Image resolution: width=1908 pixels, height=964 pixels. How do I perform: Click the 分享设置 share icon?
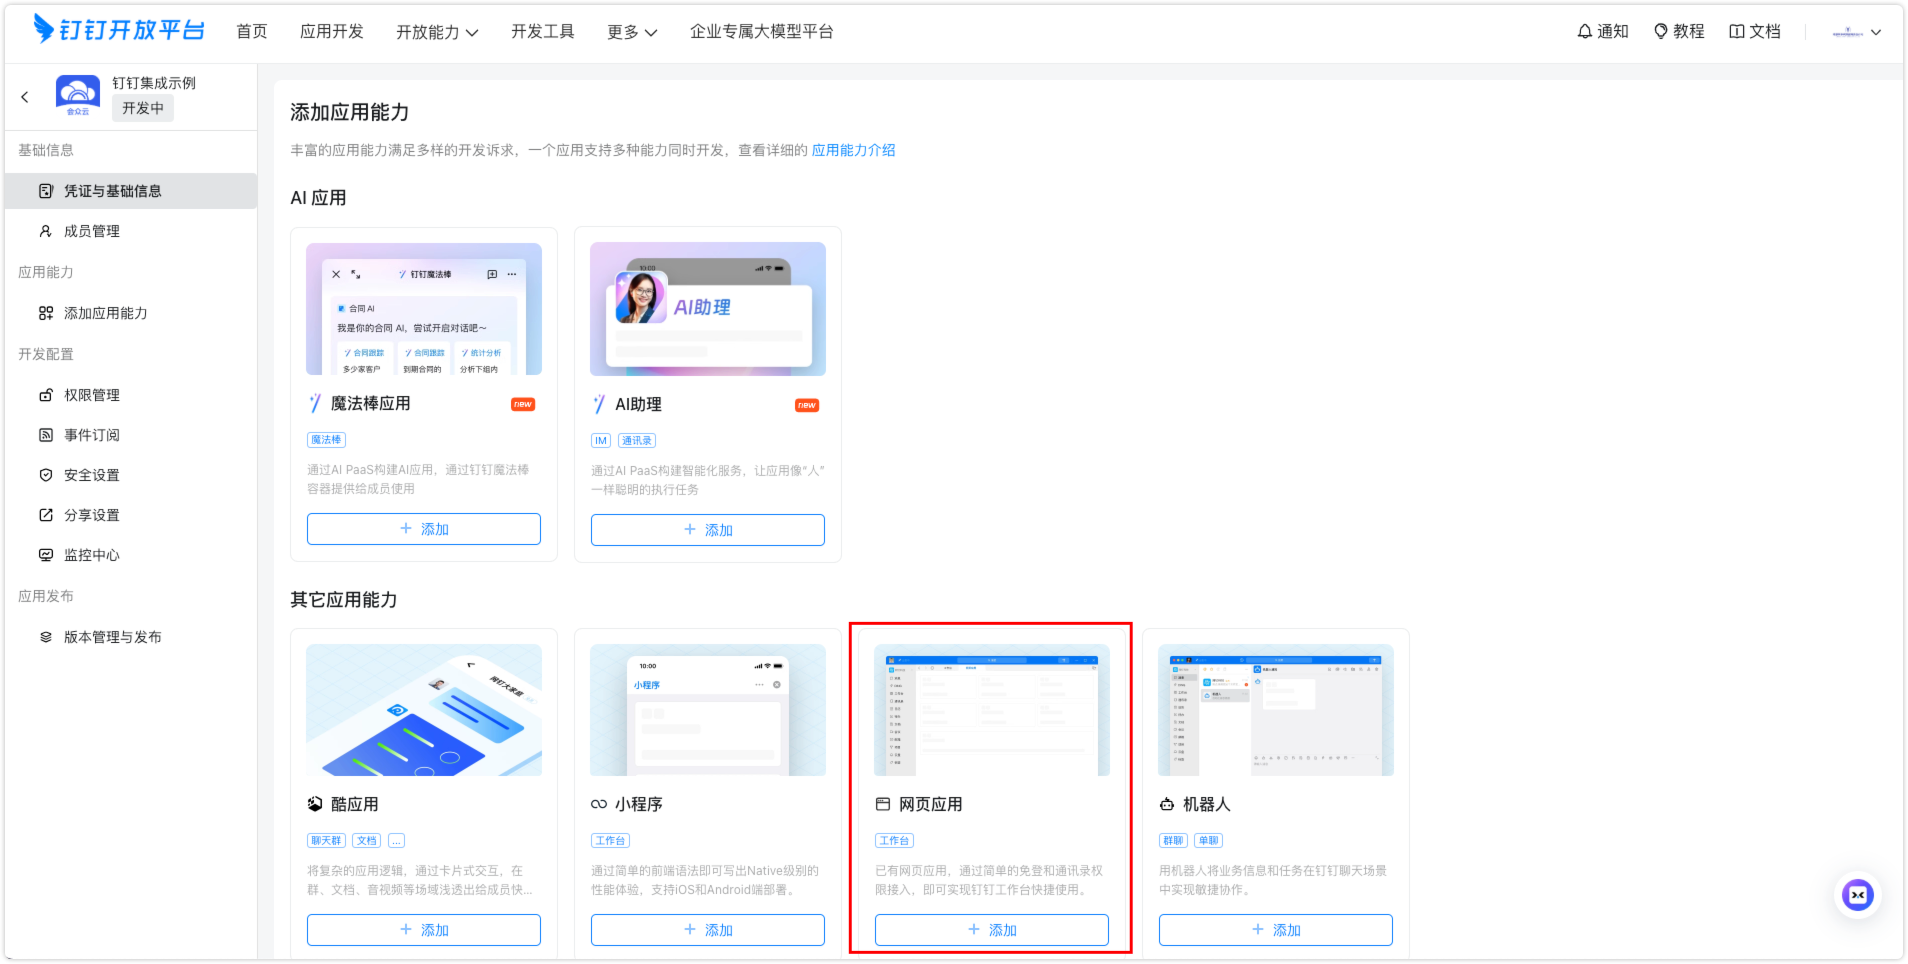click(x=46, y=515)
